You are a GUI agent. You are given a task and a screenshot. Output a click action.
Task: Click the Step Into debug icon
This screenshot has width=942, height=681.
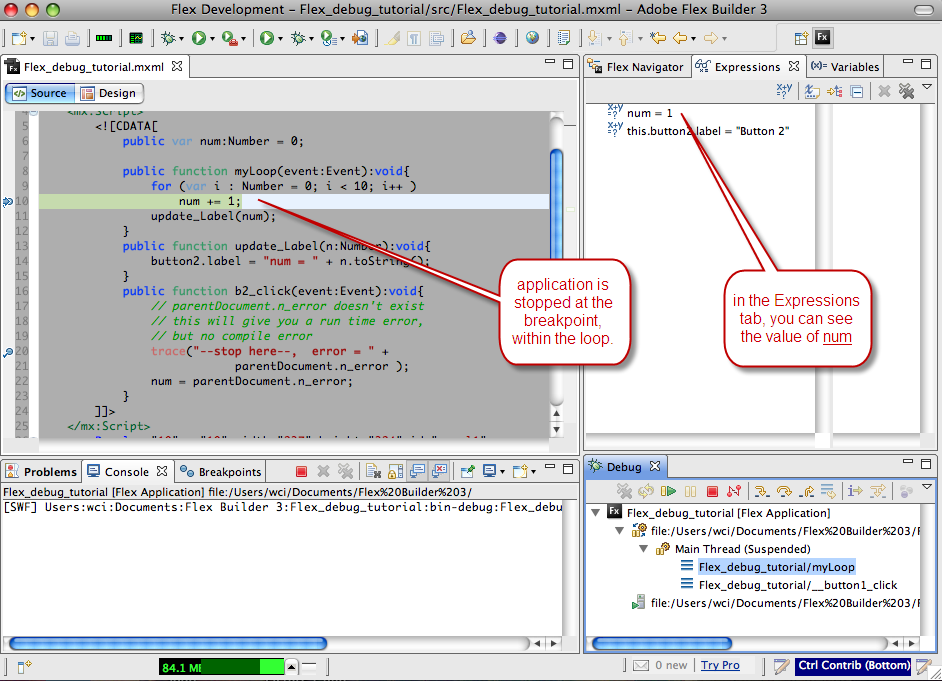pyautogui.click(x=762, y=491)
